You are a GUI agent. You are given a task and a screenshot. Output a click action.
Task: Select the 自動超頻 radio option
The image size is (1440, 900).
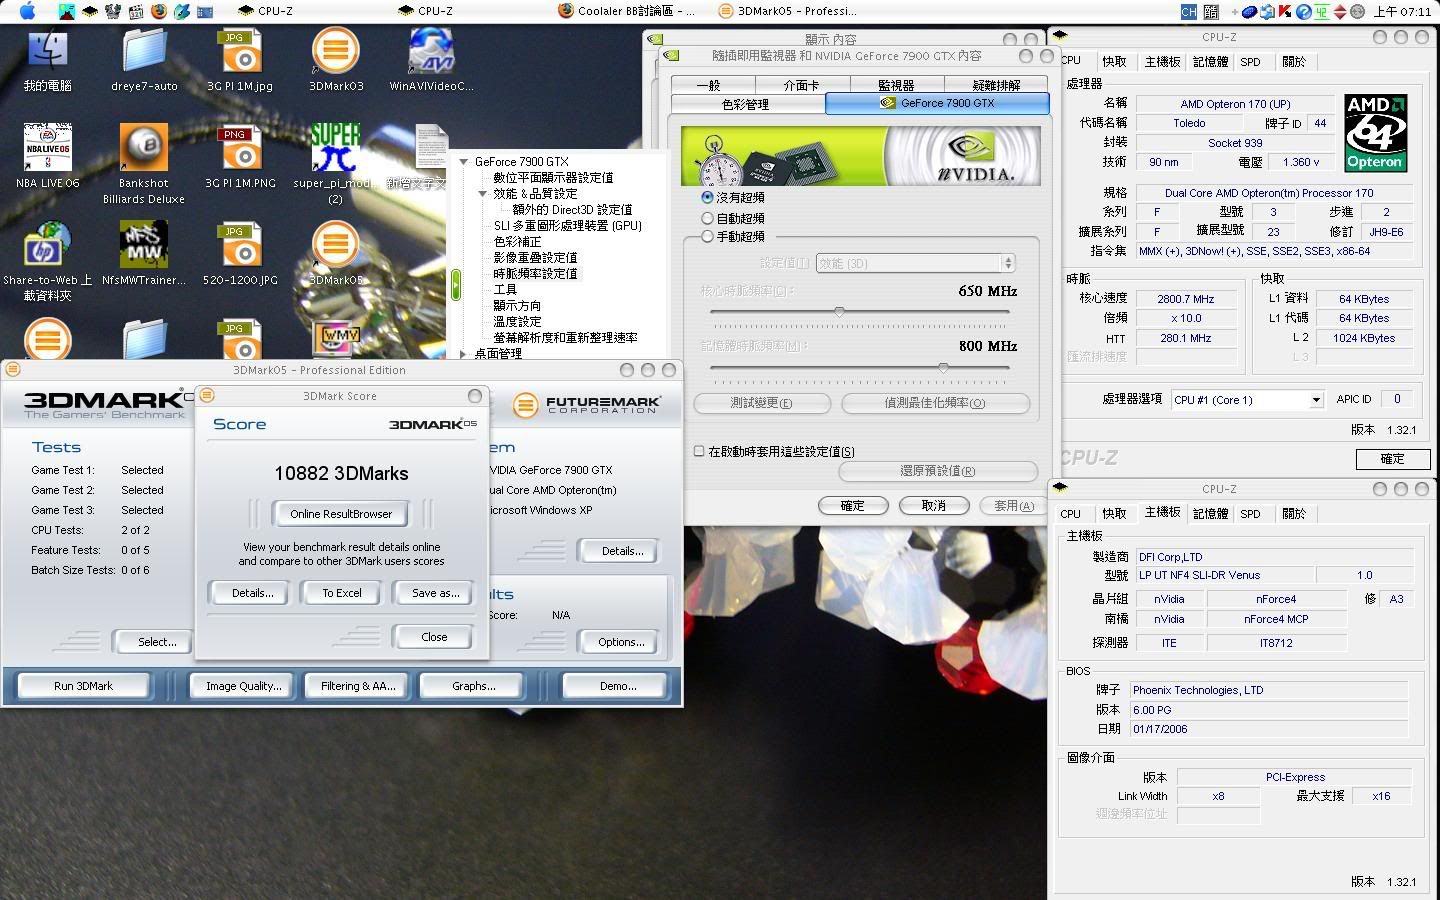(x=707, y=218)
